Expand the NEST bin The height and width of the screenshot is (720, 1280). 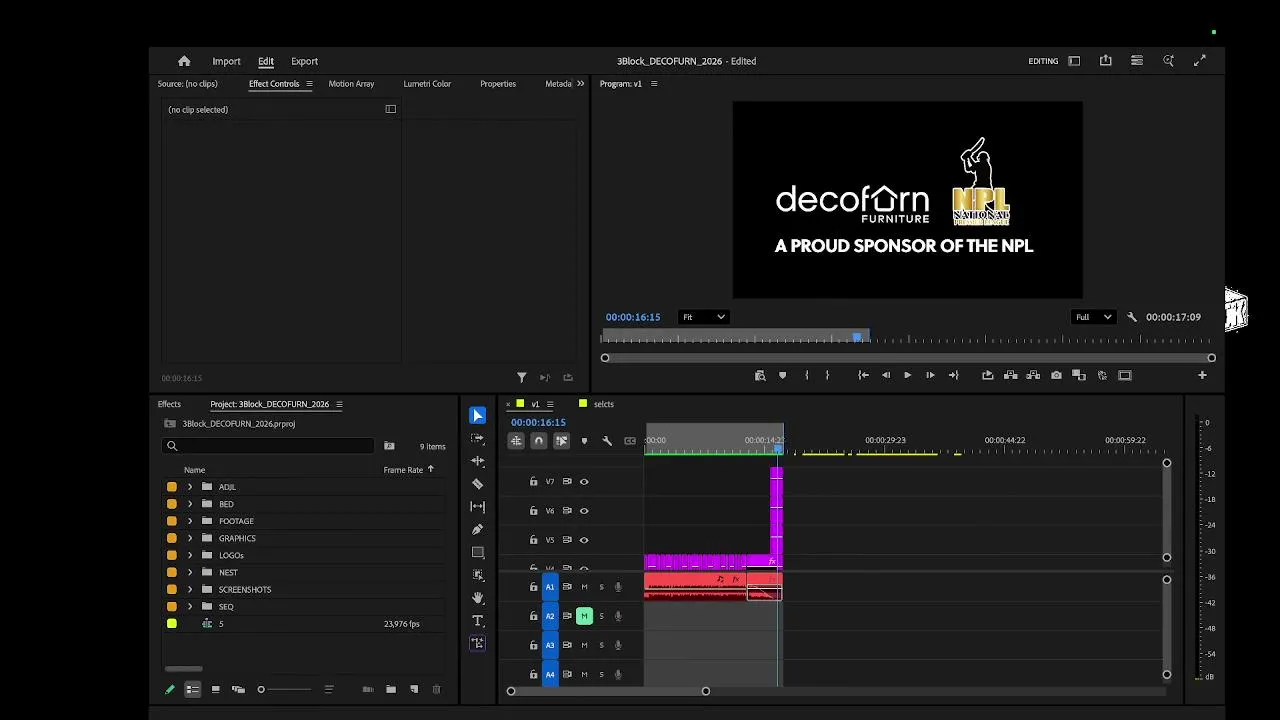point(190,573)
